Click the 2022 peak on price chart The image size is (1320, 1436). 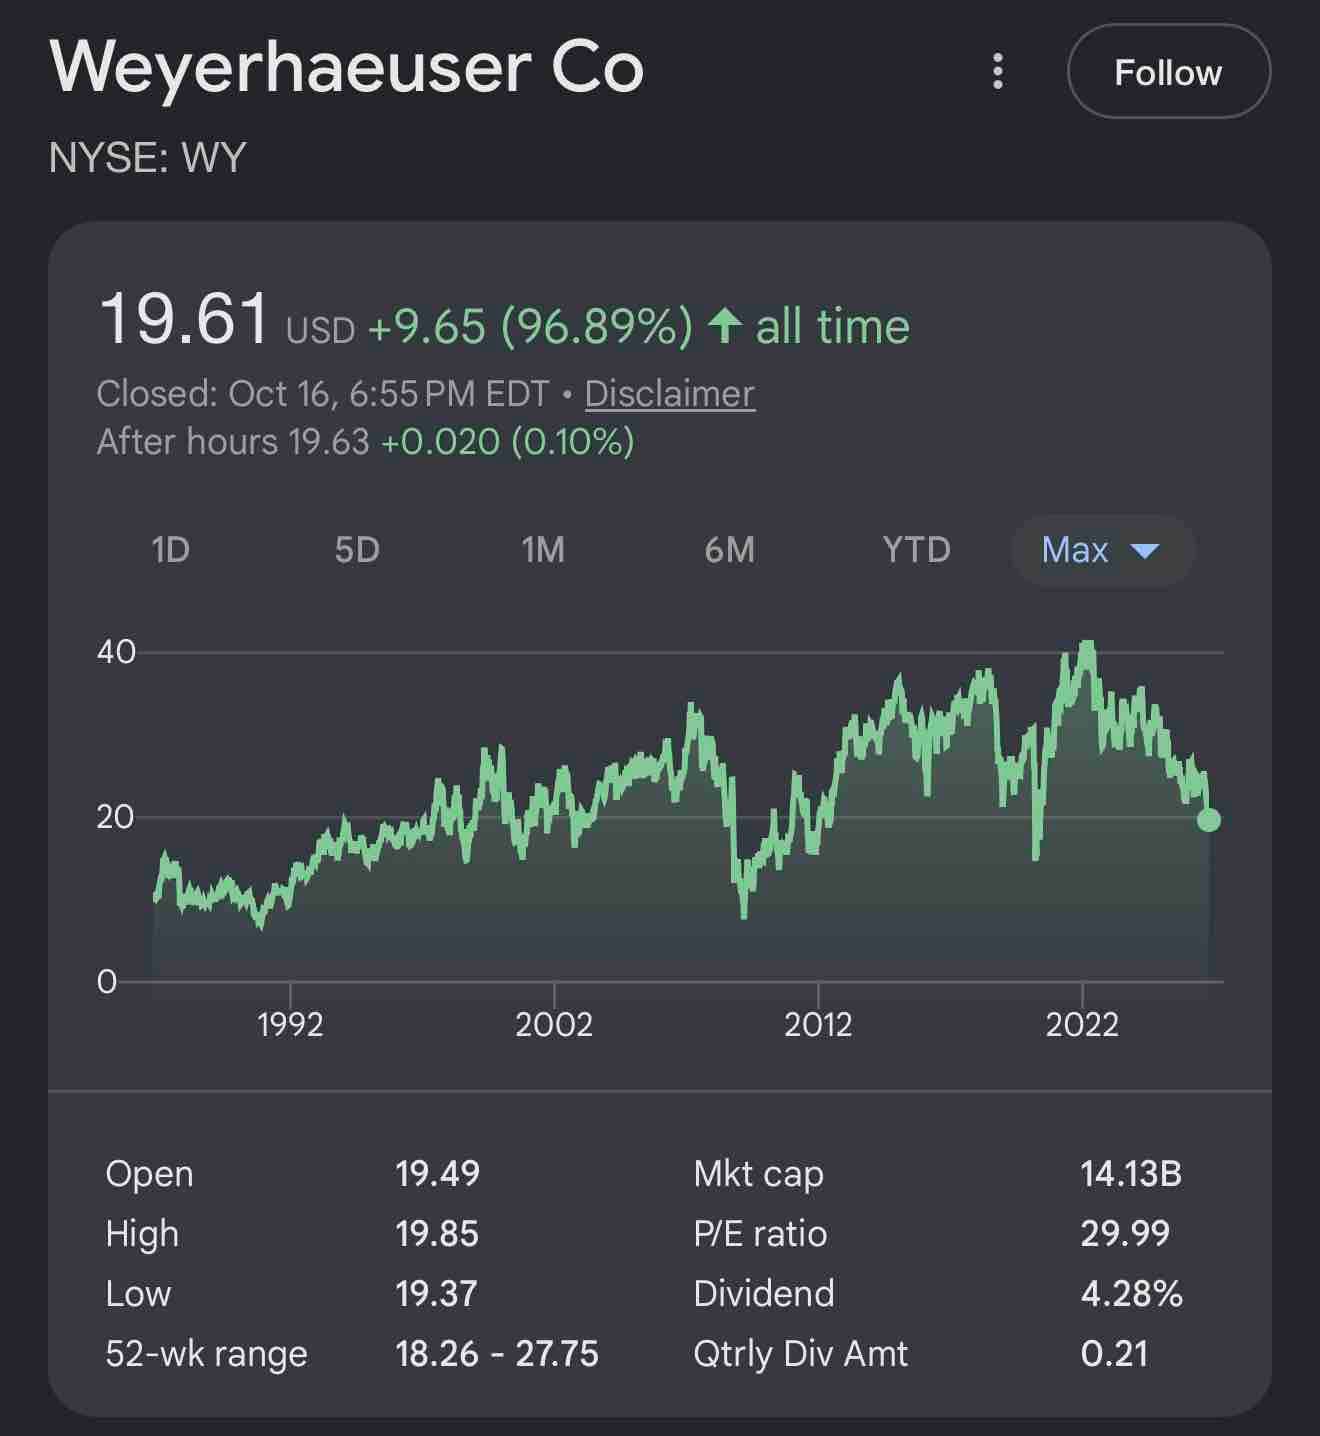tap(1086, 645)
